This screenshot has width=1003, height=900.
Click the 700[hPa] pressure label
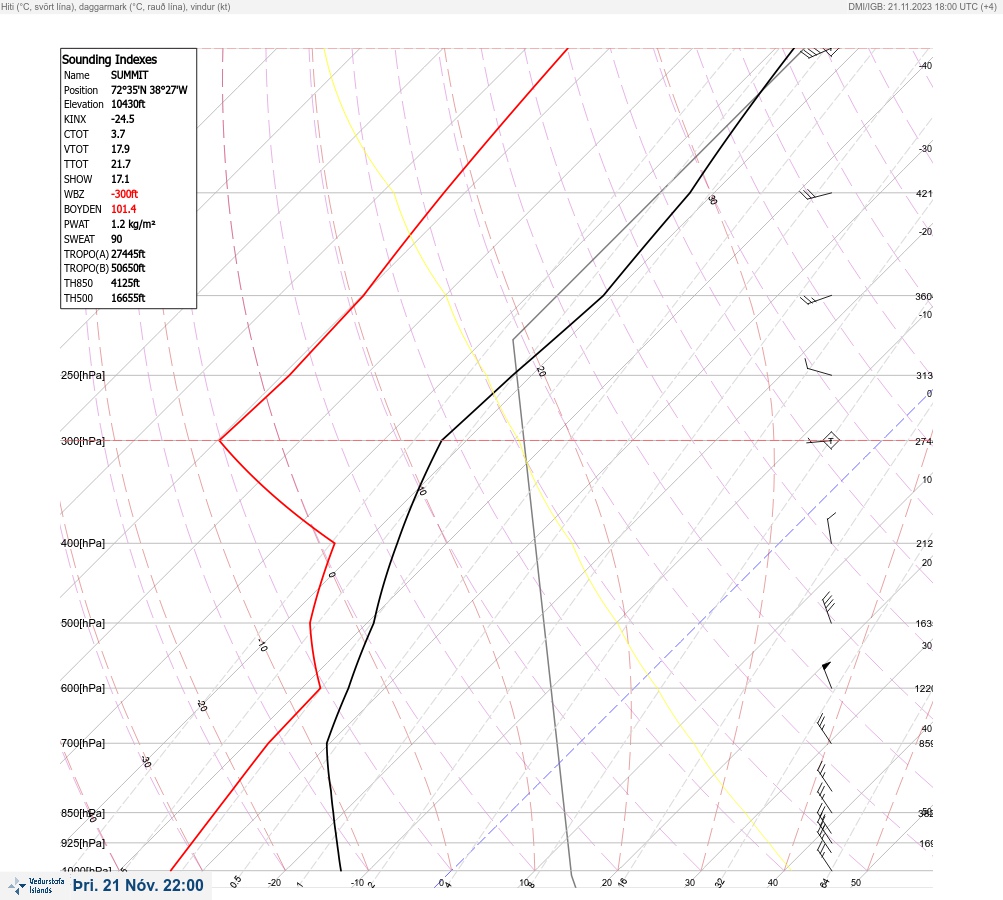tap(83, 744)
